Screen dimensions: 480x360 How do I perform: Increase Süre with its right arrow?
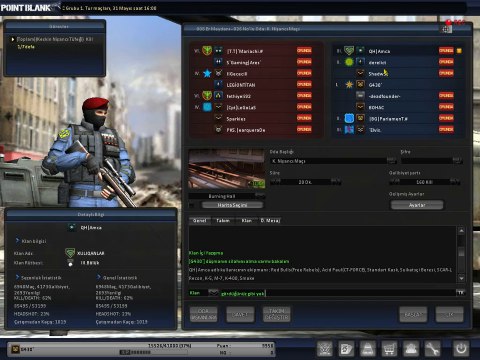pyautogui.click(x=335, y=181)
